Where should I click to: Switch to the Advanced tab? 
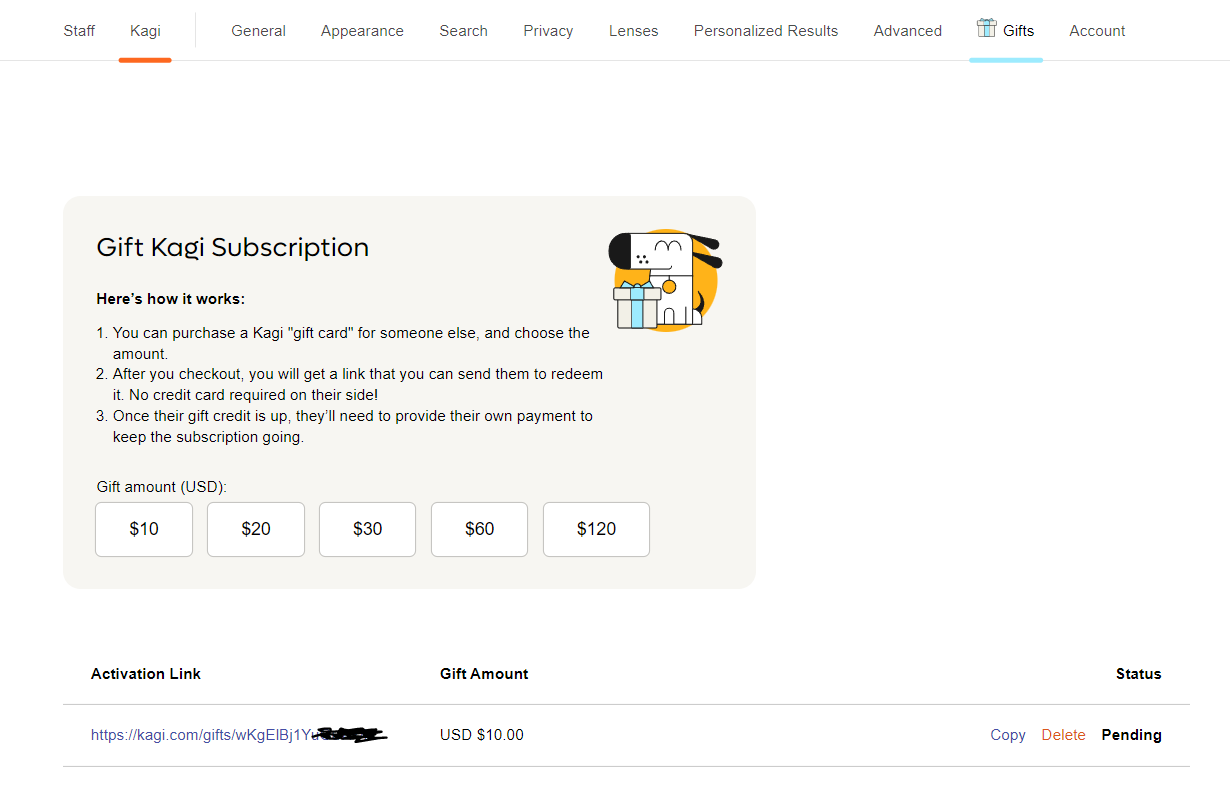pos(907,31)
